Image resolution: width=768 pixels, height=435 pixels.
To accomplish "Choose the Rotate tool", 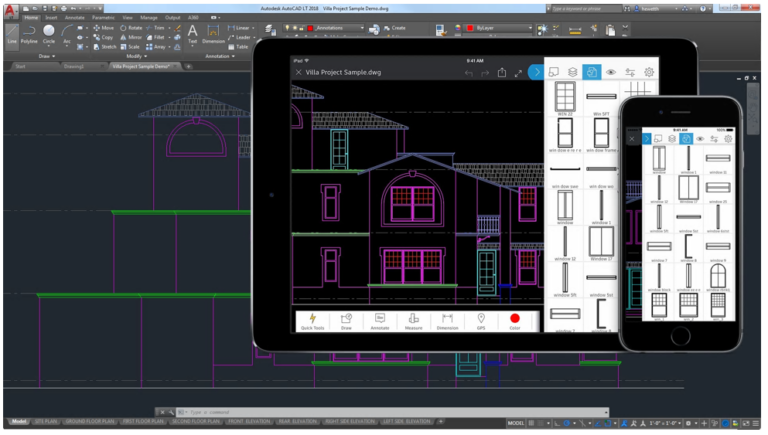I will click(x=131, y=28).
